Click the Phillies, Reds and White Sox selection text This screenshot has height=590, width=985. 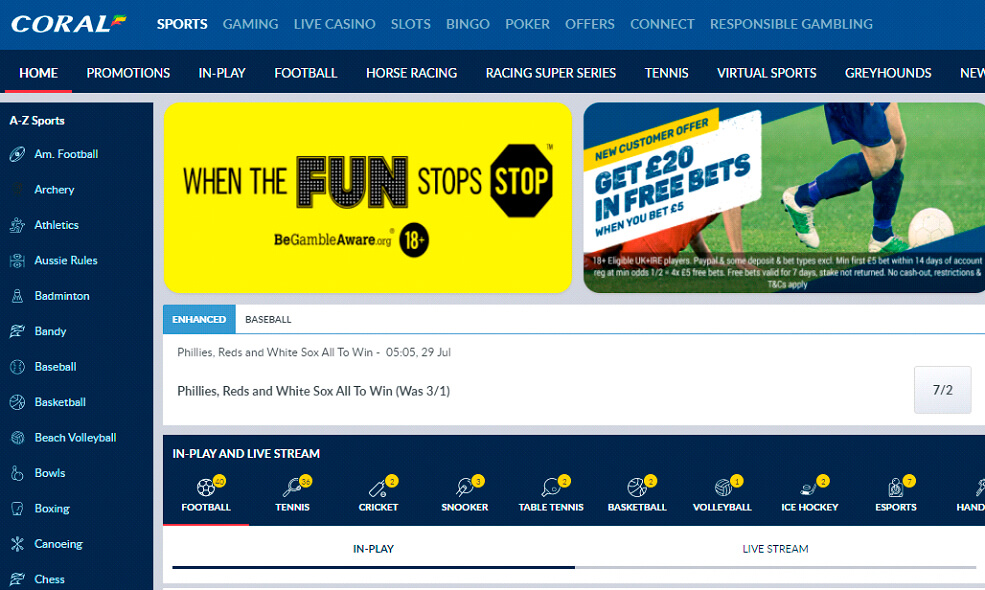(313, 391)
